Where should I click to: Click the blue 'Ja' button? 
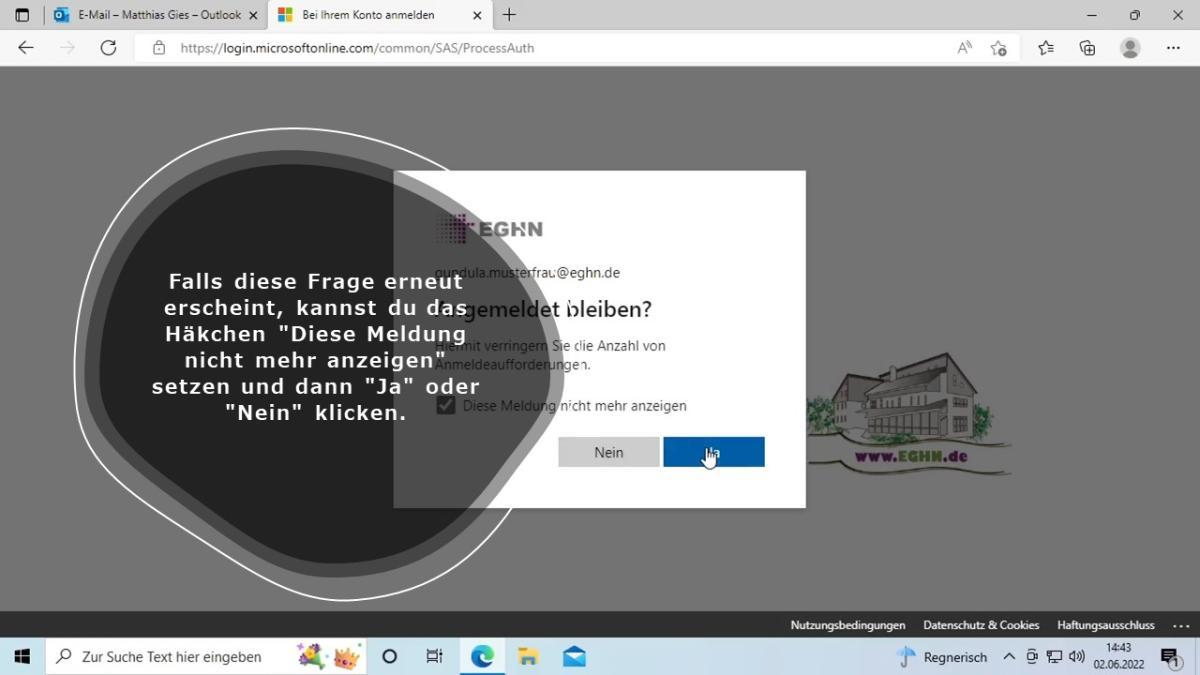click(714, 452)
